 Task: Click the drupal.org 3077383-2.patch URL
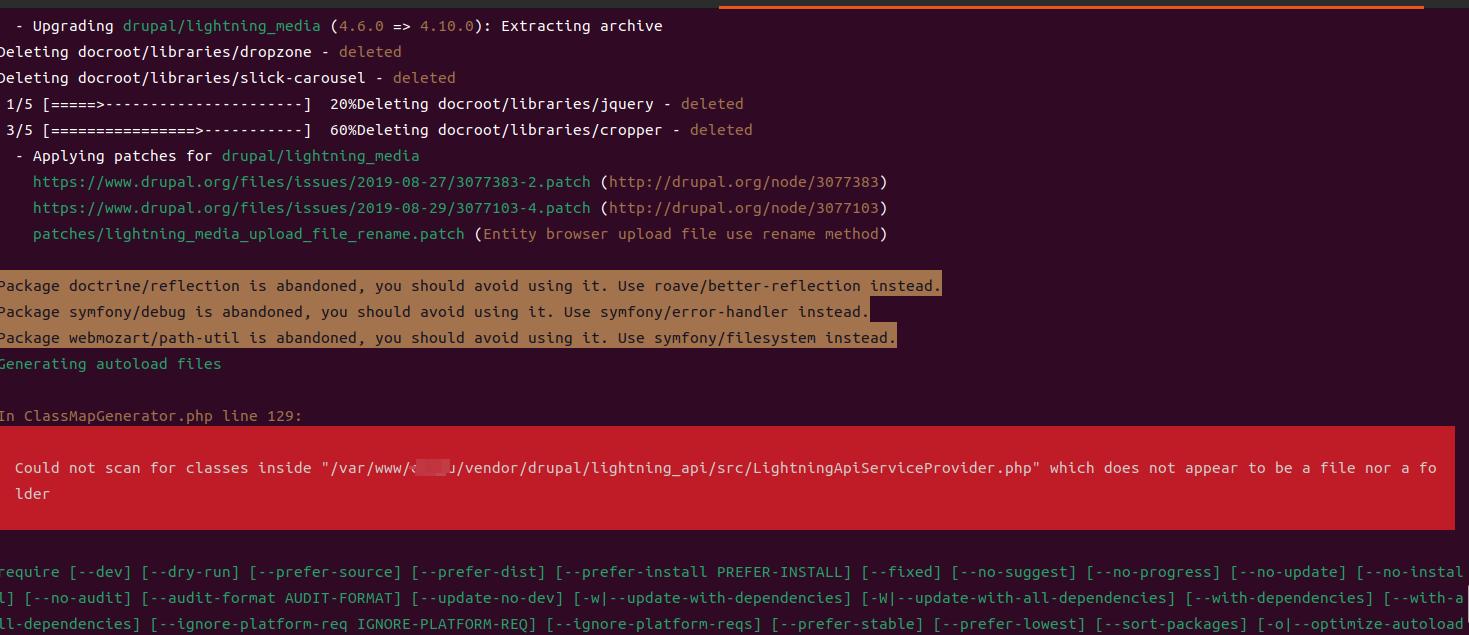[x=312, y=182]
